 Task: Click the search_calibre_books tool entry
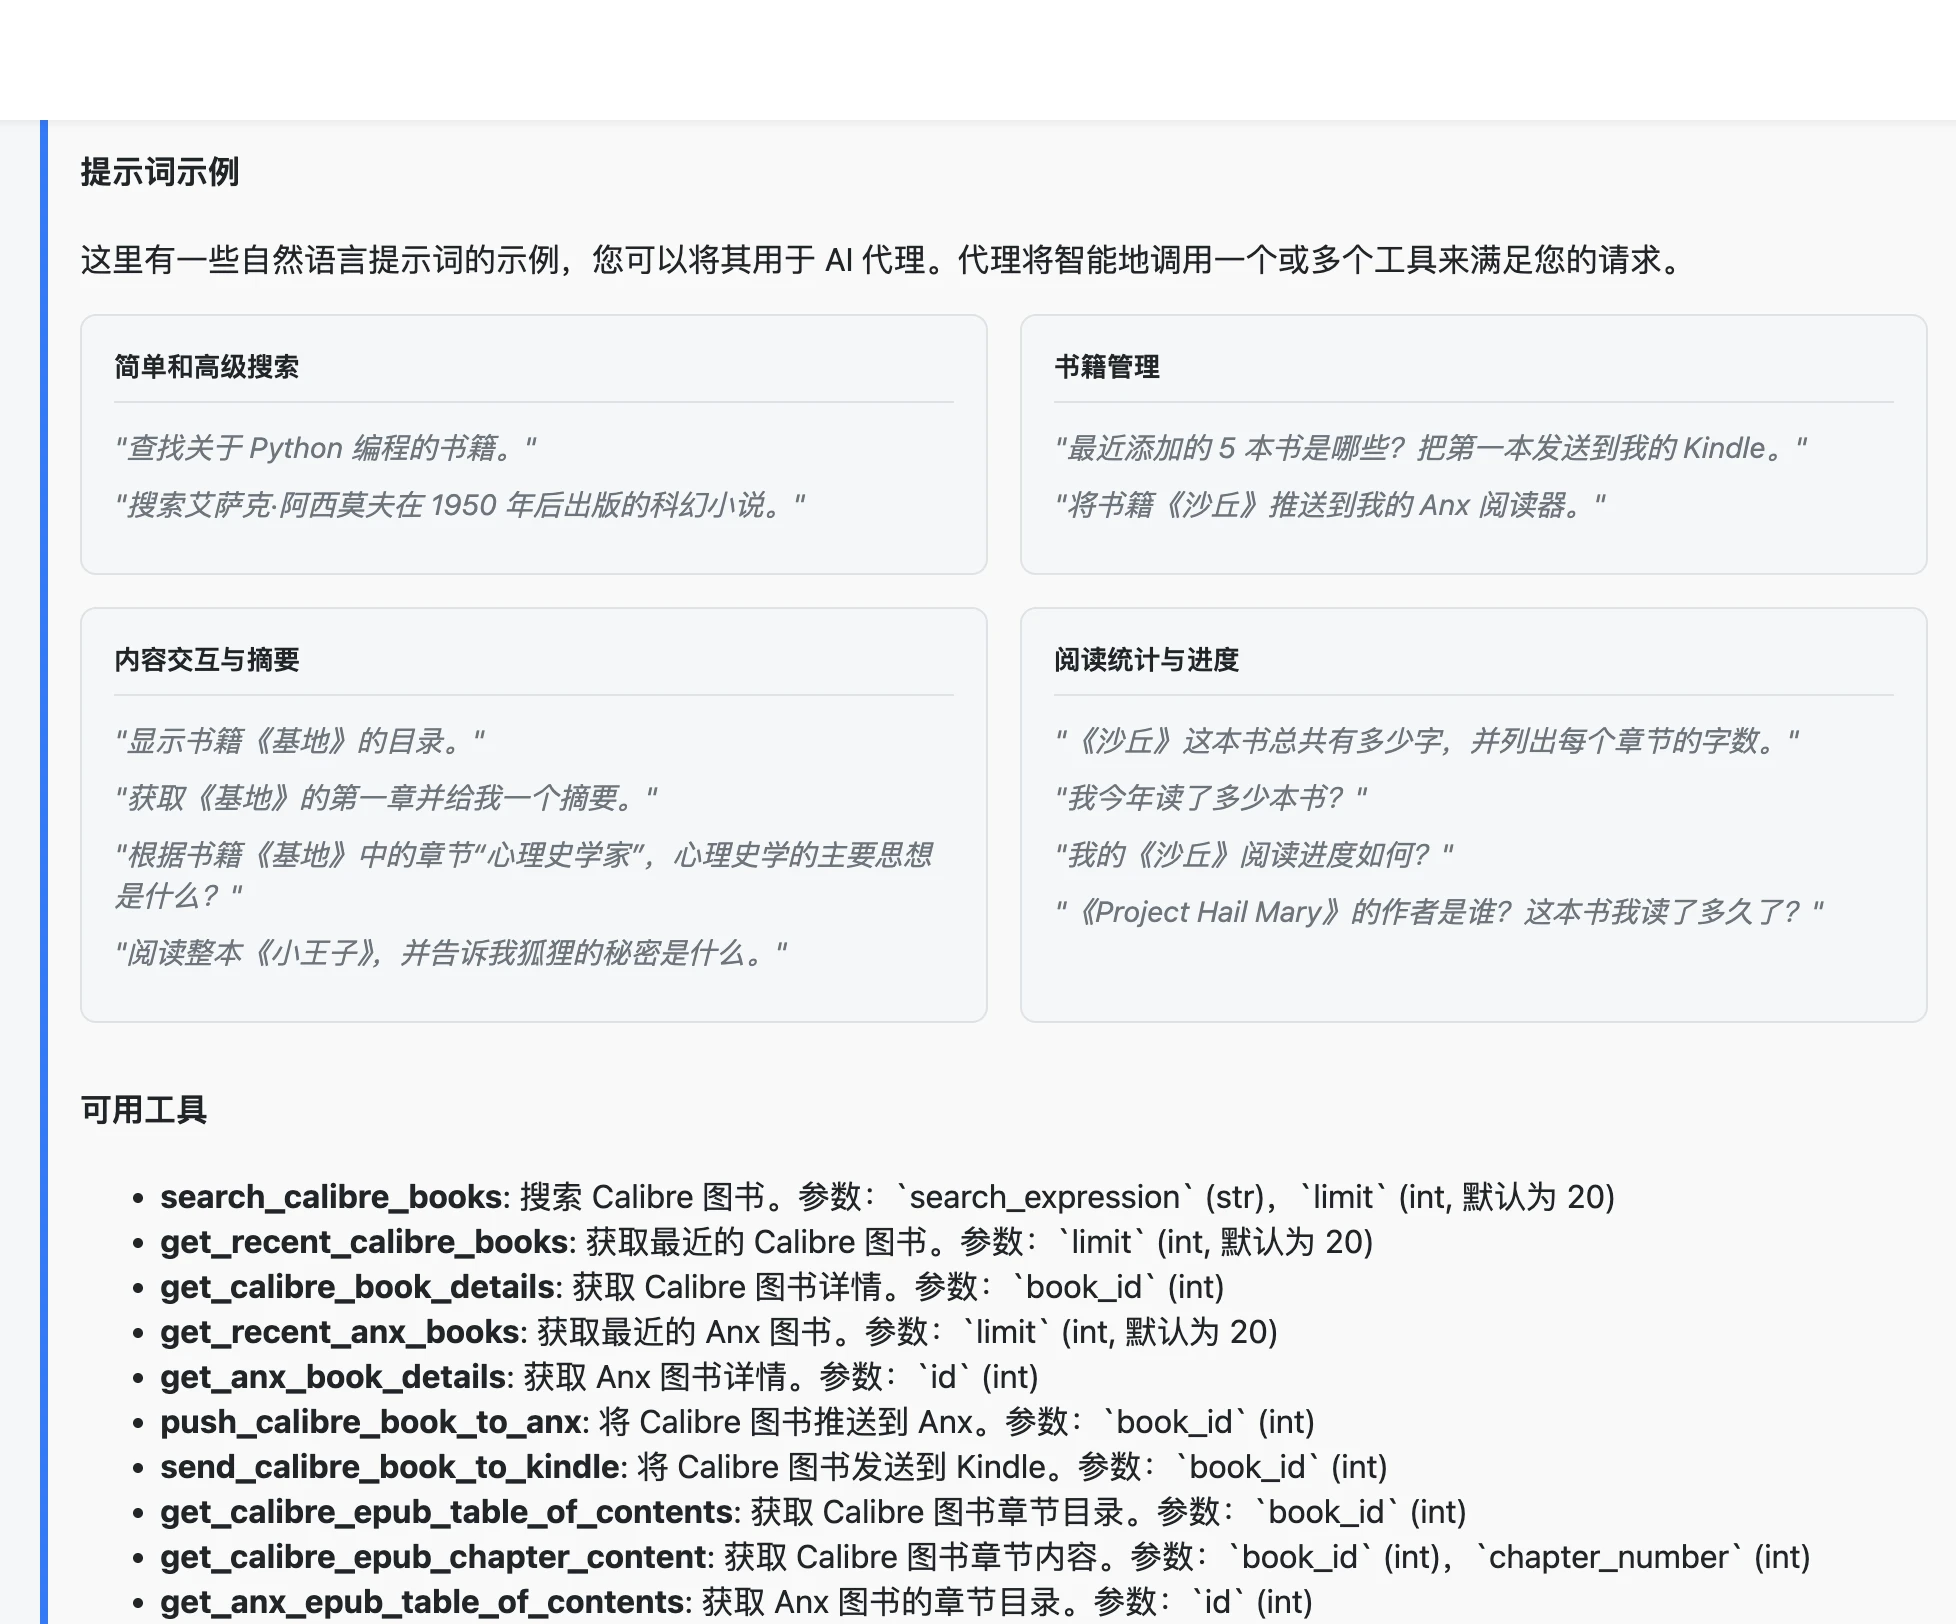pyautogui.click(x=887, y=1197)
